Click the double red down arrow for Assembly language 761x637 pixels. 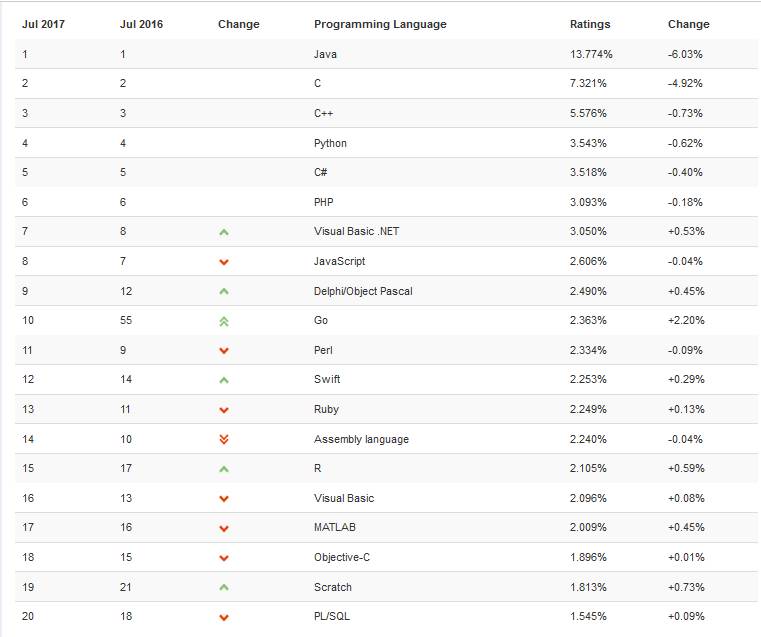click(224, 439)
